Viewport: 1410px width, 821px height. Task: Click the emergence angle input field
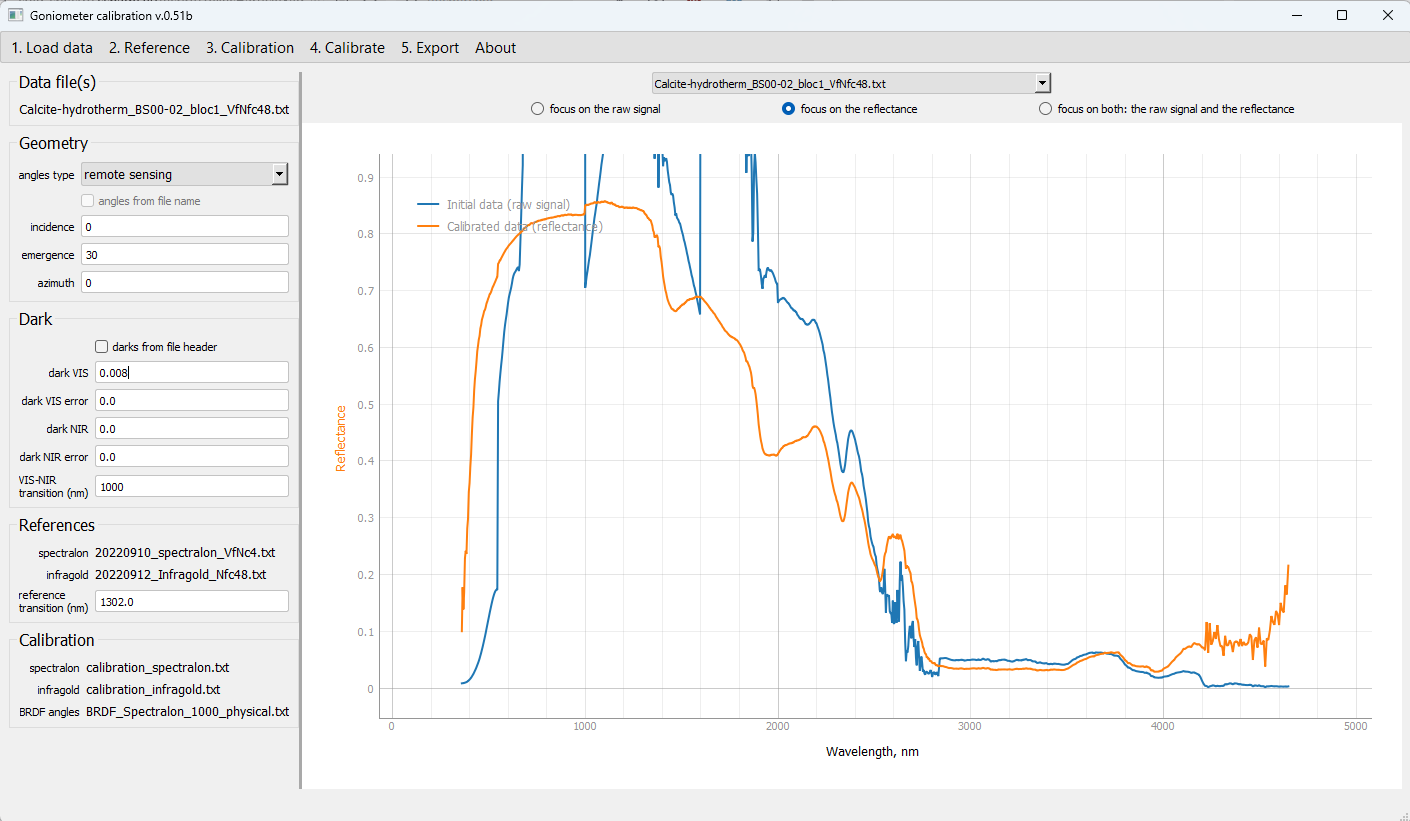coord(185,255)
